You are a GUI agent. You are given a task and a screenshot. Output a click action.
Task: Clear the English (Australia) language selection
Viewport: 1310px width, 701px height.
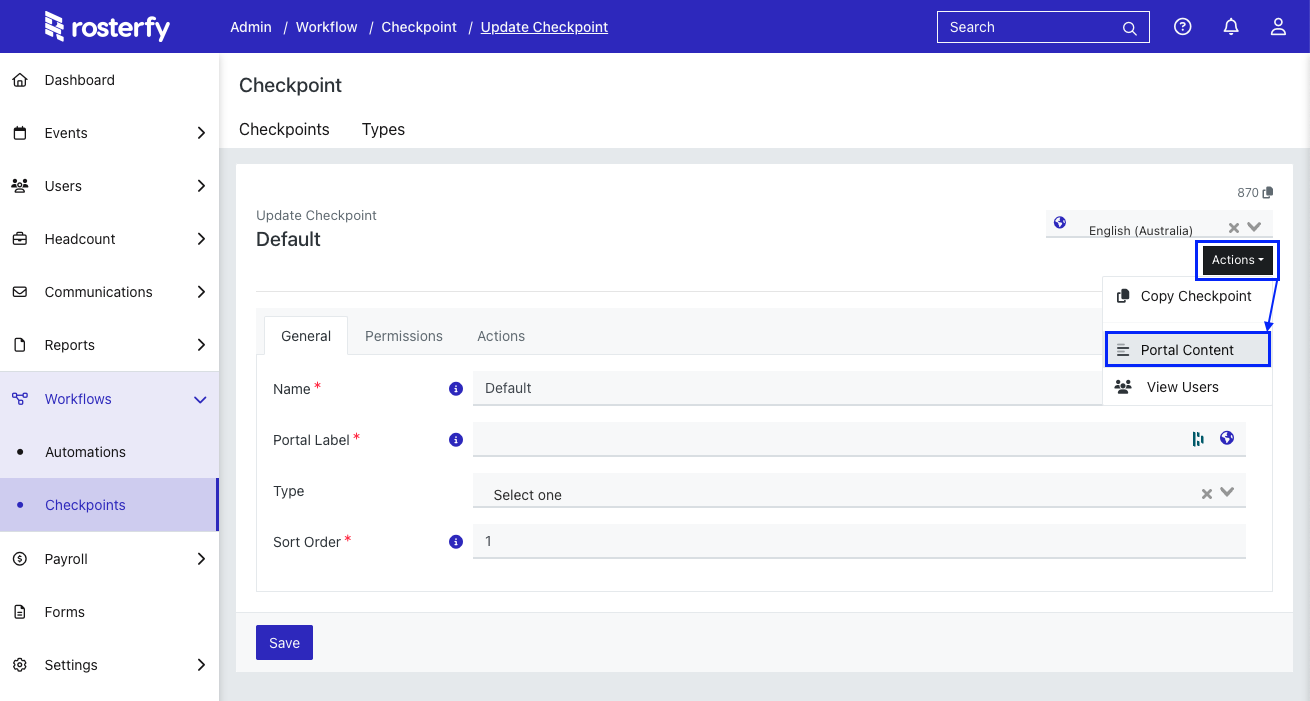click(1234, 228)
